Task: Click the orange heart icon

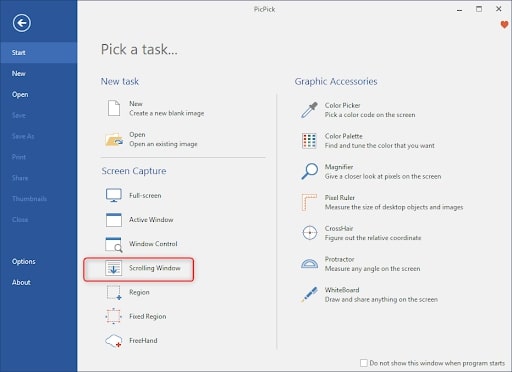Action: (505, 24)
